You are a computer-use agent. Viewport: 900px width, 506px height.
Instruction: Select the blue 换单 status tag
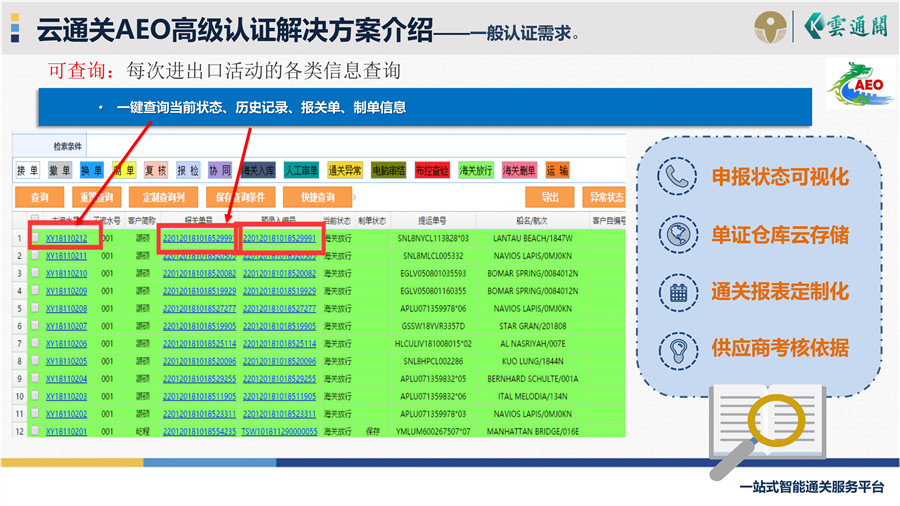point(91,170)
